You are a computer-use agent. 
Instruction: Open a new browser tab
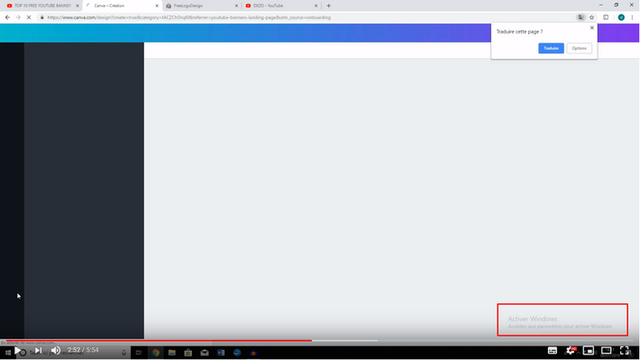(329, 6)
